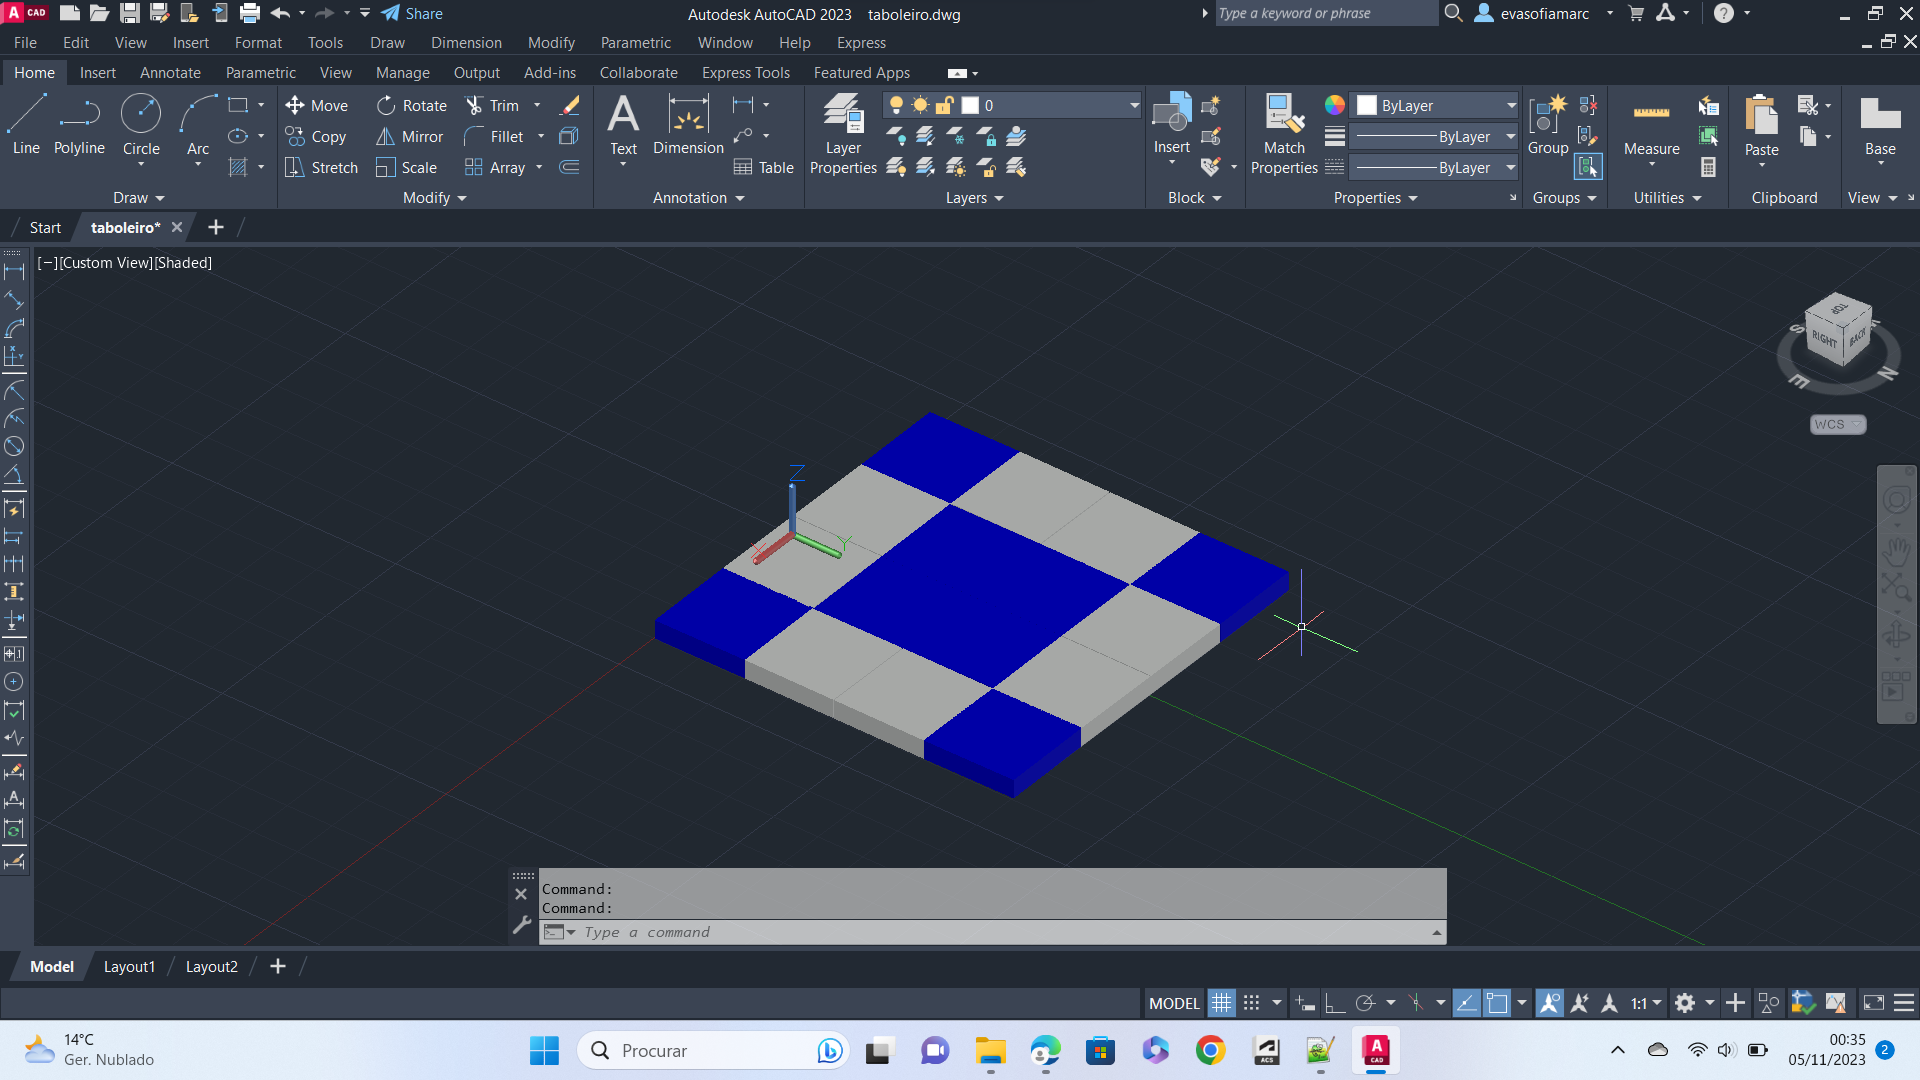Activate the Copy command
The image size is (1920, 1080).
pyautogui.click(x=316, y=136)
